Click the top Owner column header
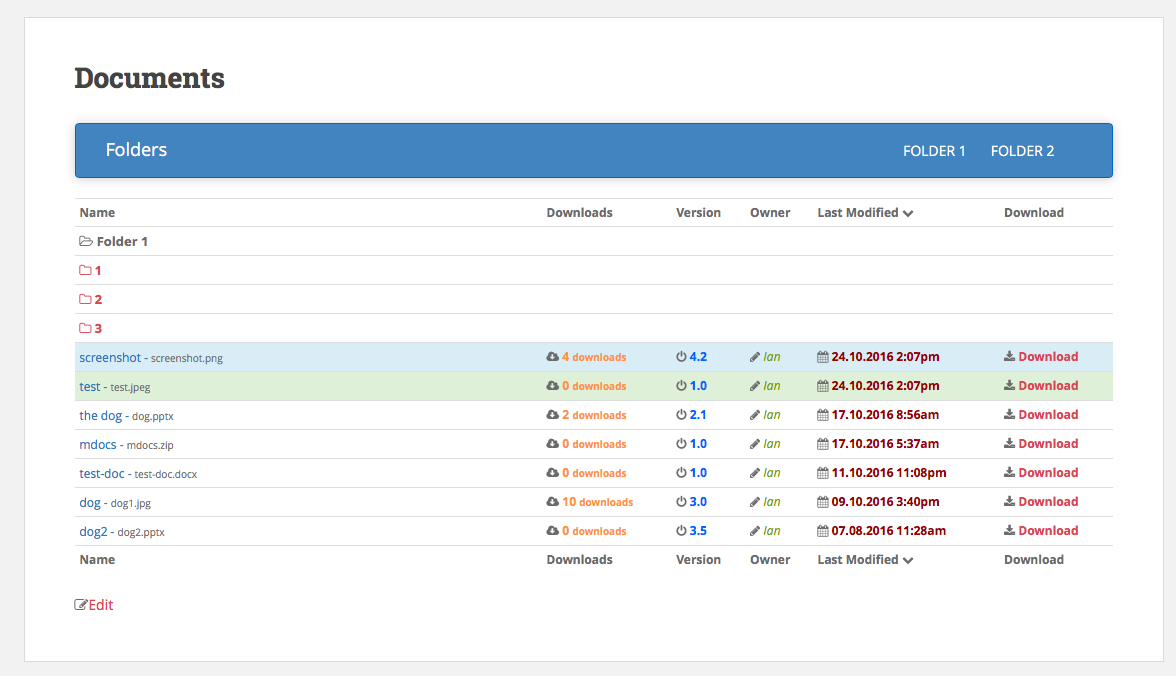Image resolution: width=1176 pixels, height=676 pixels. pos(770,212)
